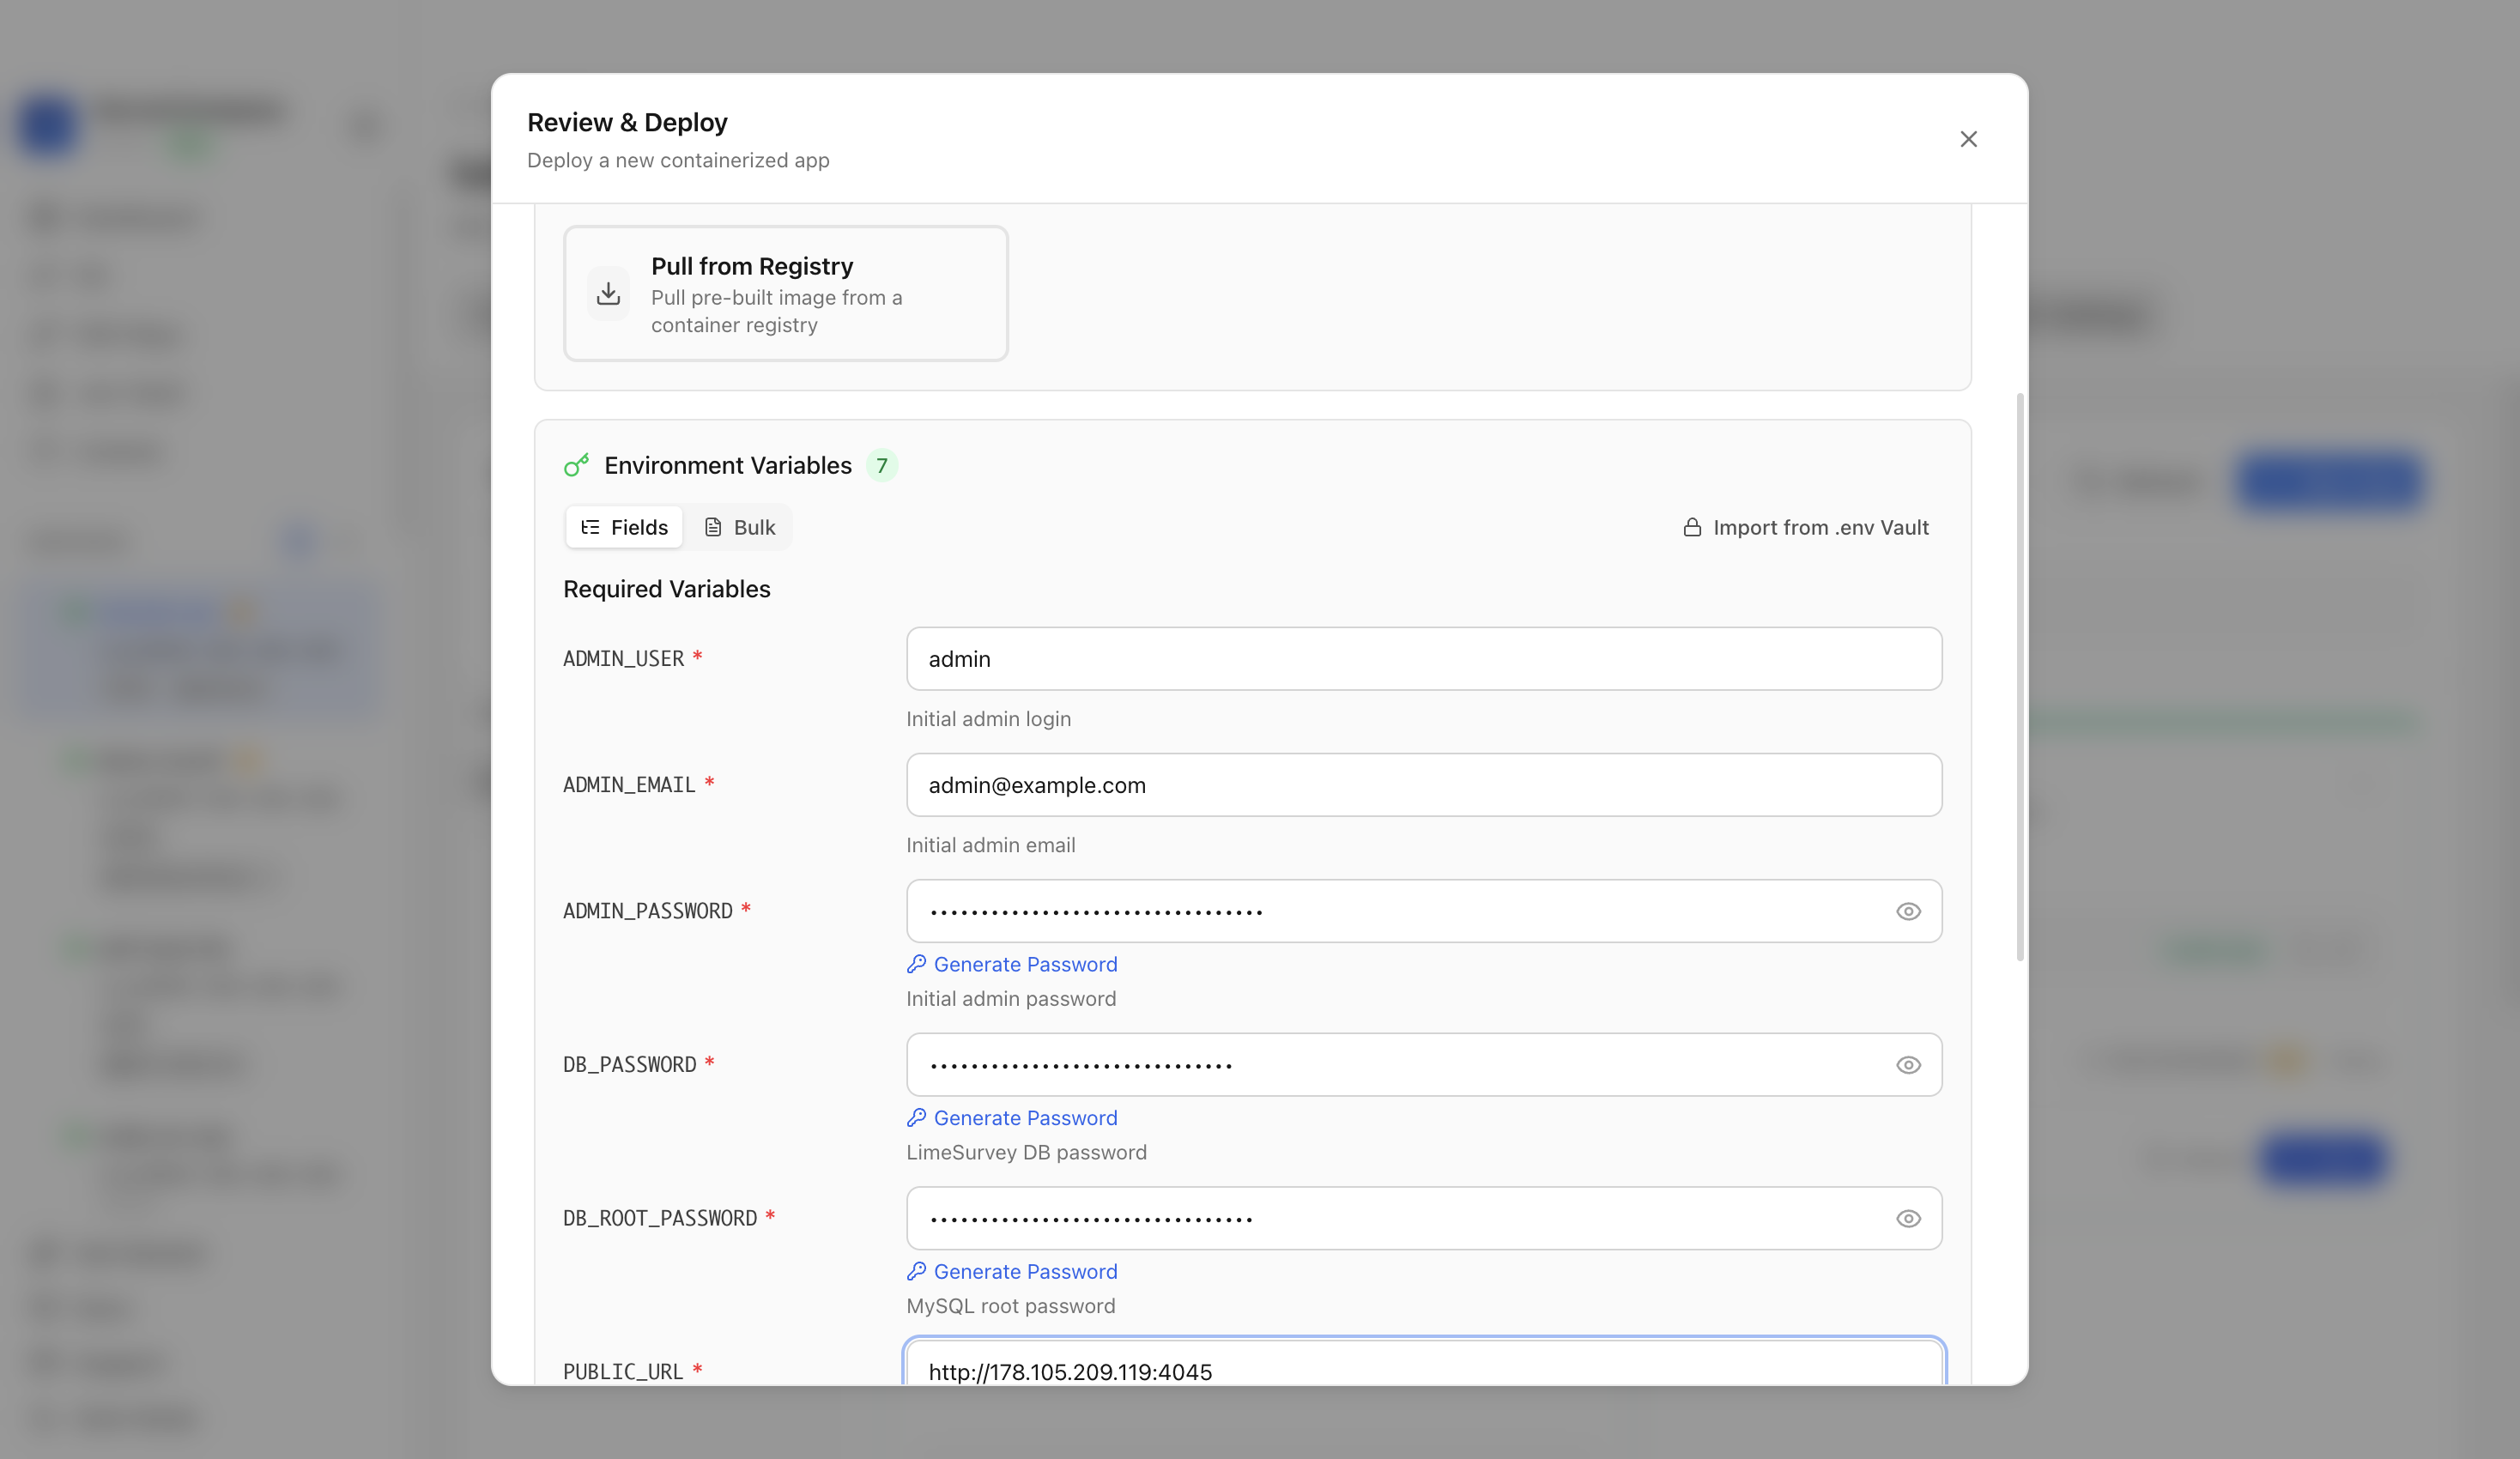Select the Pull from Registry option card
Screen dimensions: 2520x1459
[786, 294]
